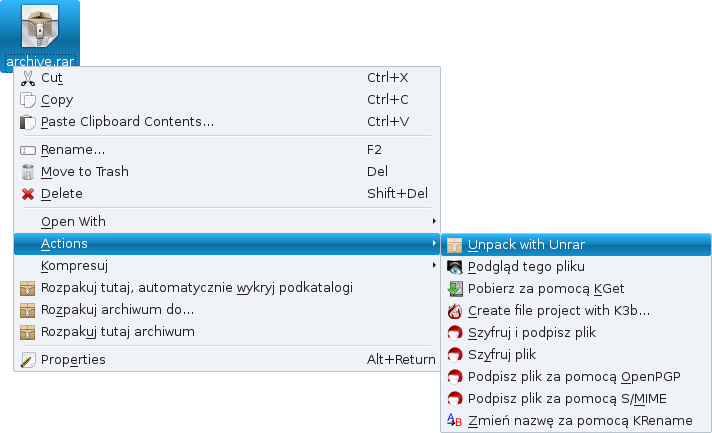
Task: Click the red X Delete icon
Action: point(28,194)
